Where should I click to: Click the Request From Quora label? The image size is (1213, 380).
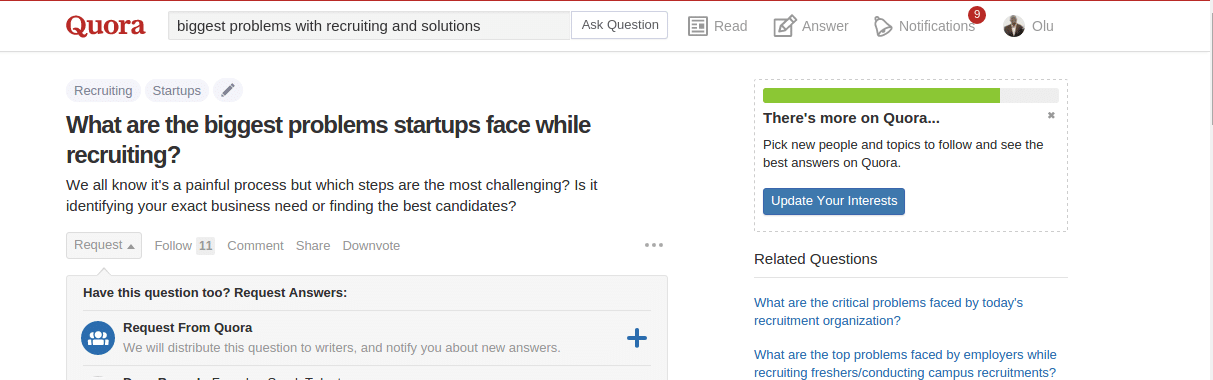(x=187, y=327)
